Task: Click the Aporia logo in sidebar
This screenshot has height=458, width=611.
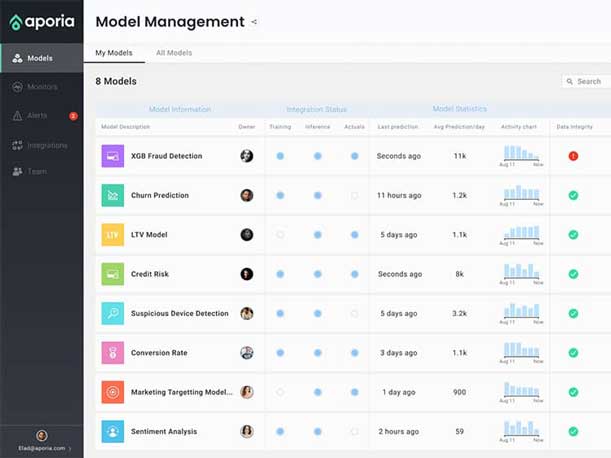Action: coord(42,22)
